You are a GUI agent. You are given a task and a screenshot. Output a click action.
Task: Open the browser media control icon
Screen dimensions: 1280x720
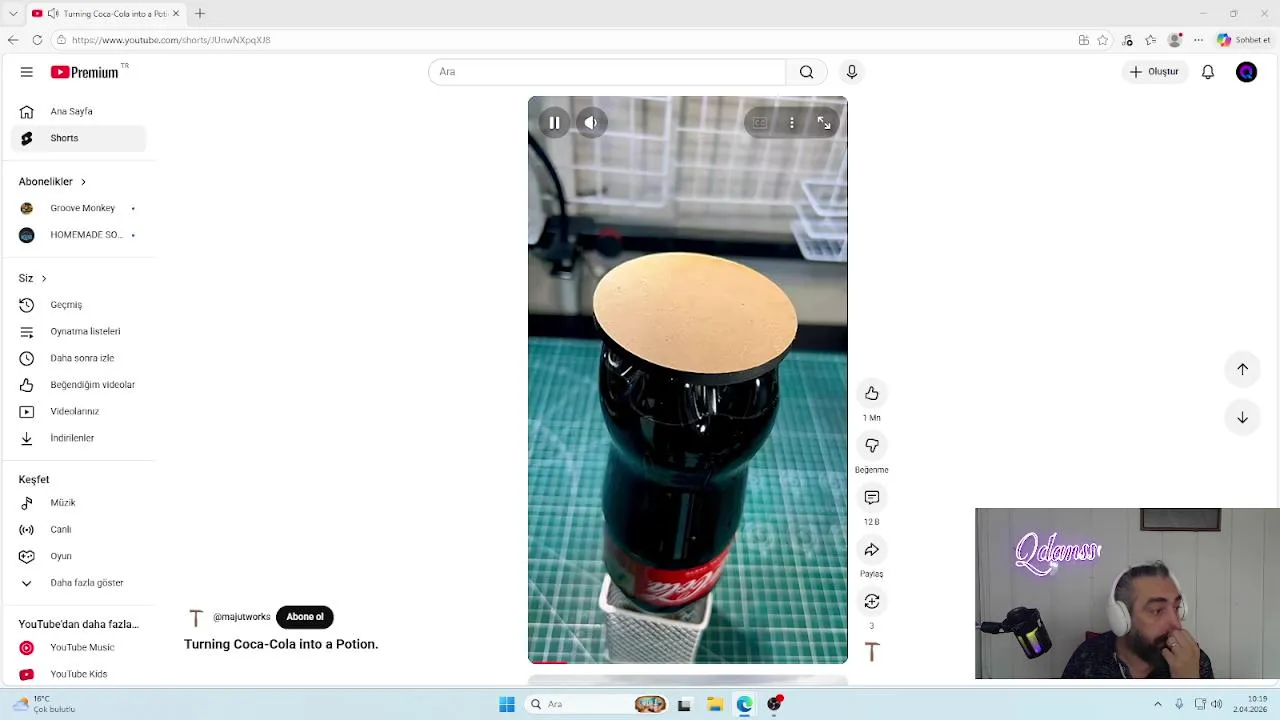(x=1128, y=40)
